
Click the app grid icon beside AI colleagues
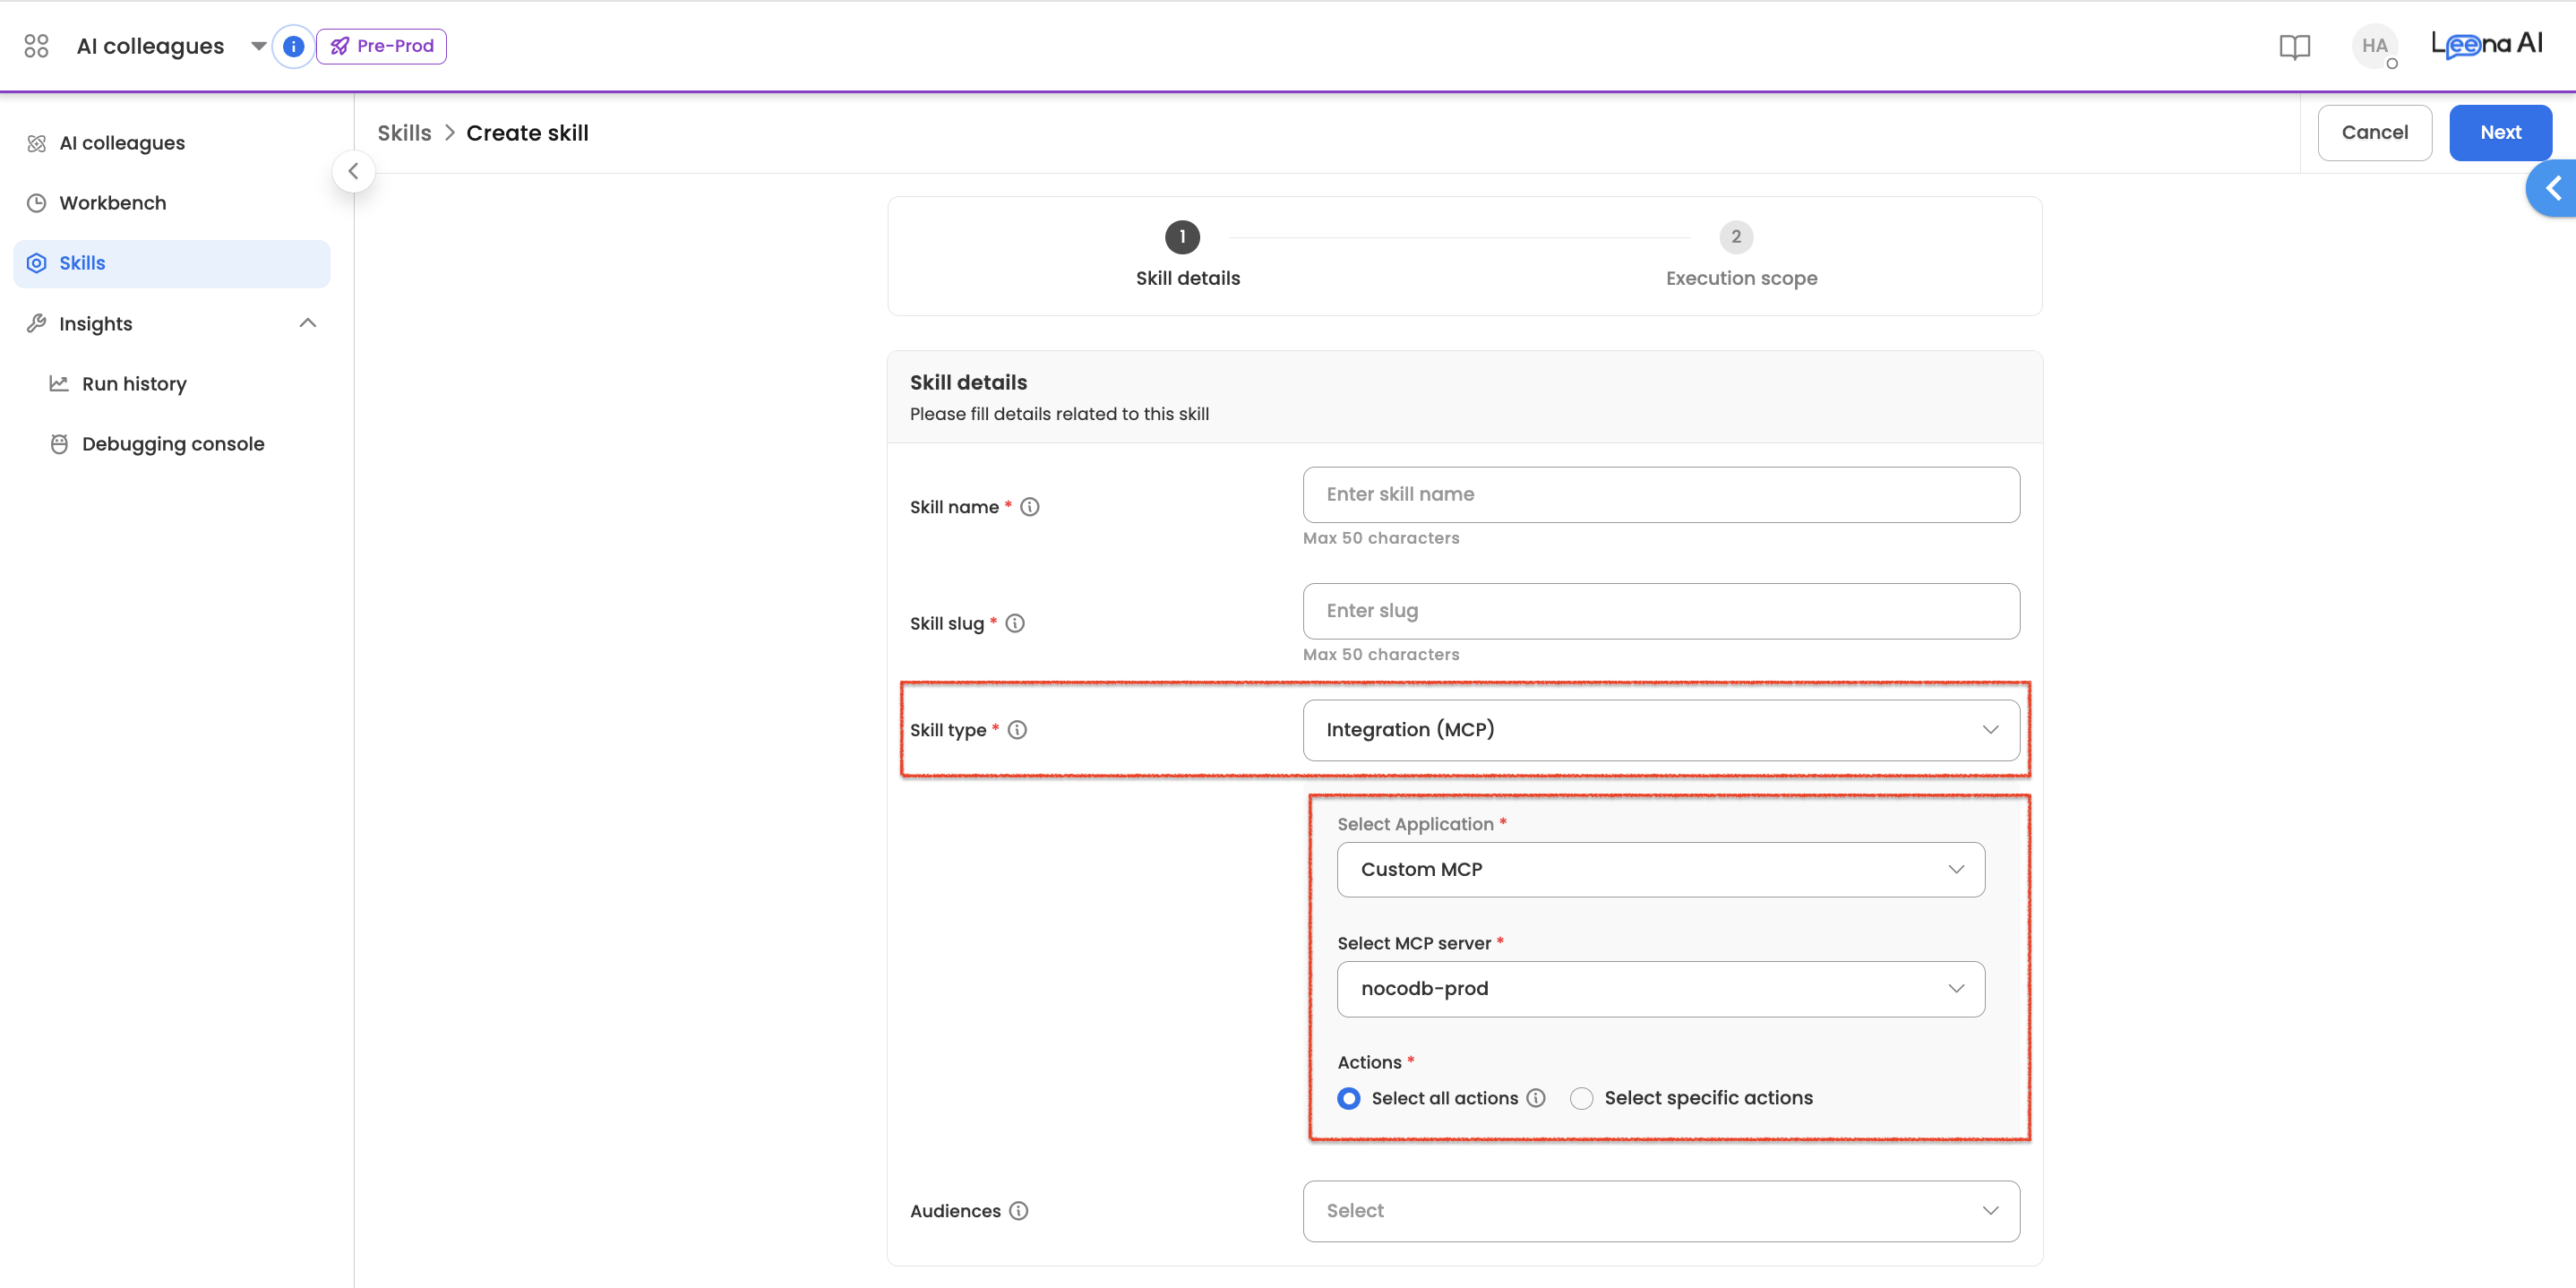(x=36, y=46)
